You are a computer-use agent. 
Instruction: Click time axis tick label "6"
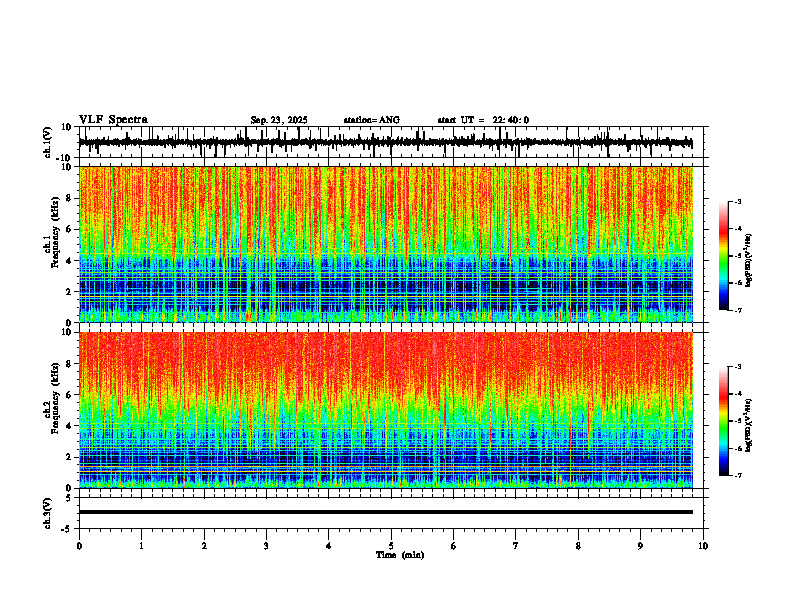coord(454,546)
